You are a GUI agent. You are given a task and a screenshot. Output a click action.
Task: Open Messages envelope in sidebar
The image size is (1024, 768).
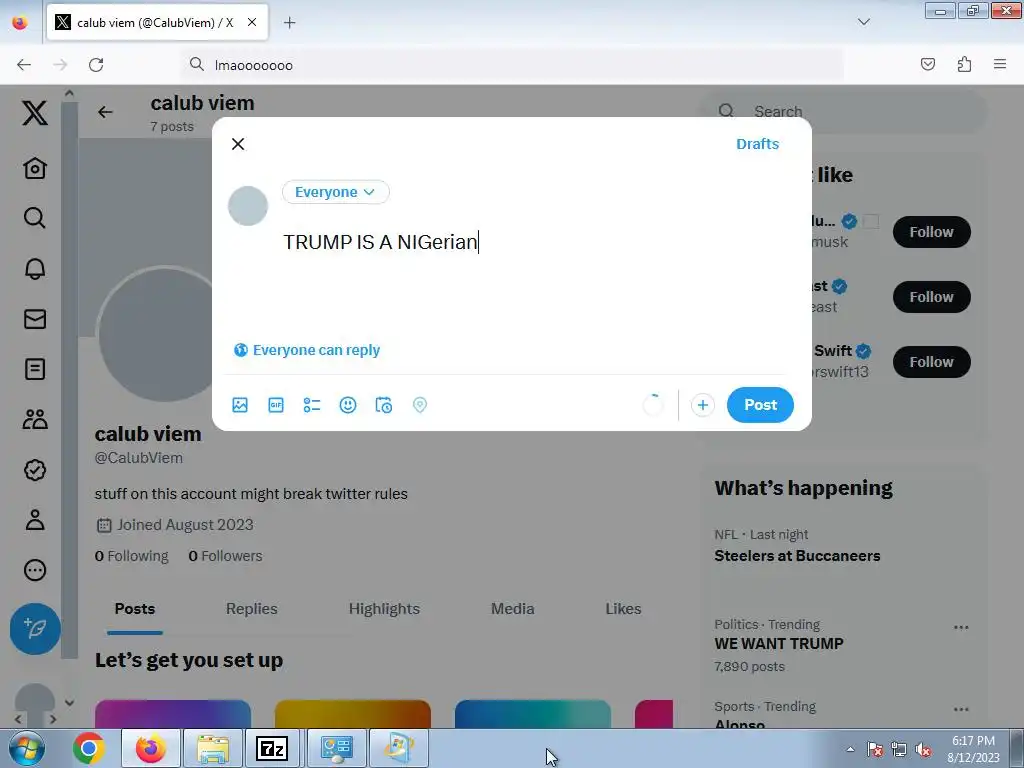[35, 319]
